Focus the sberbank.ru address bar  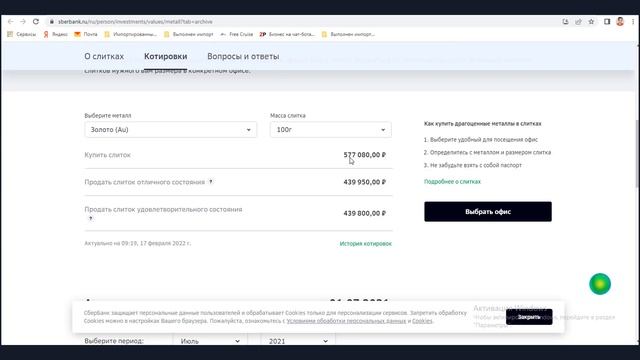click(x=302, y=22)
